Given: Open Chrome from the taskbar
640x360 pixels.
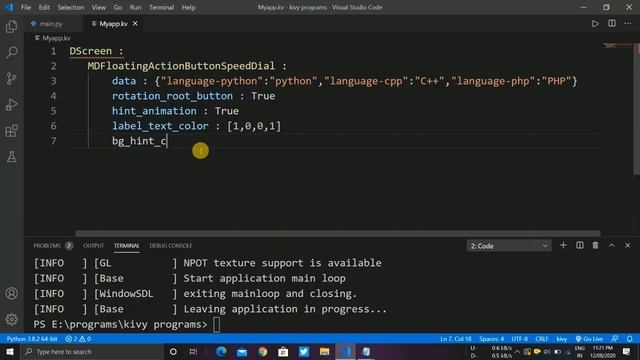Looking at the screenshot, I should tap(262, 351).
